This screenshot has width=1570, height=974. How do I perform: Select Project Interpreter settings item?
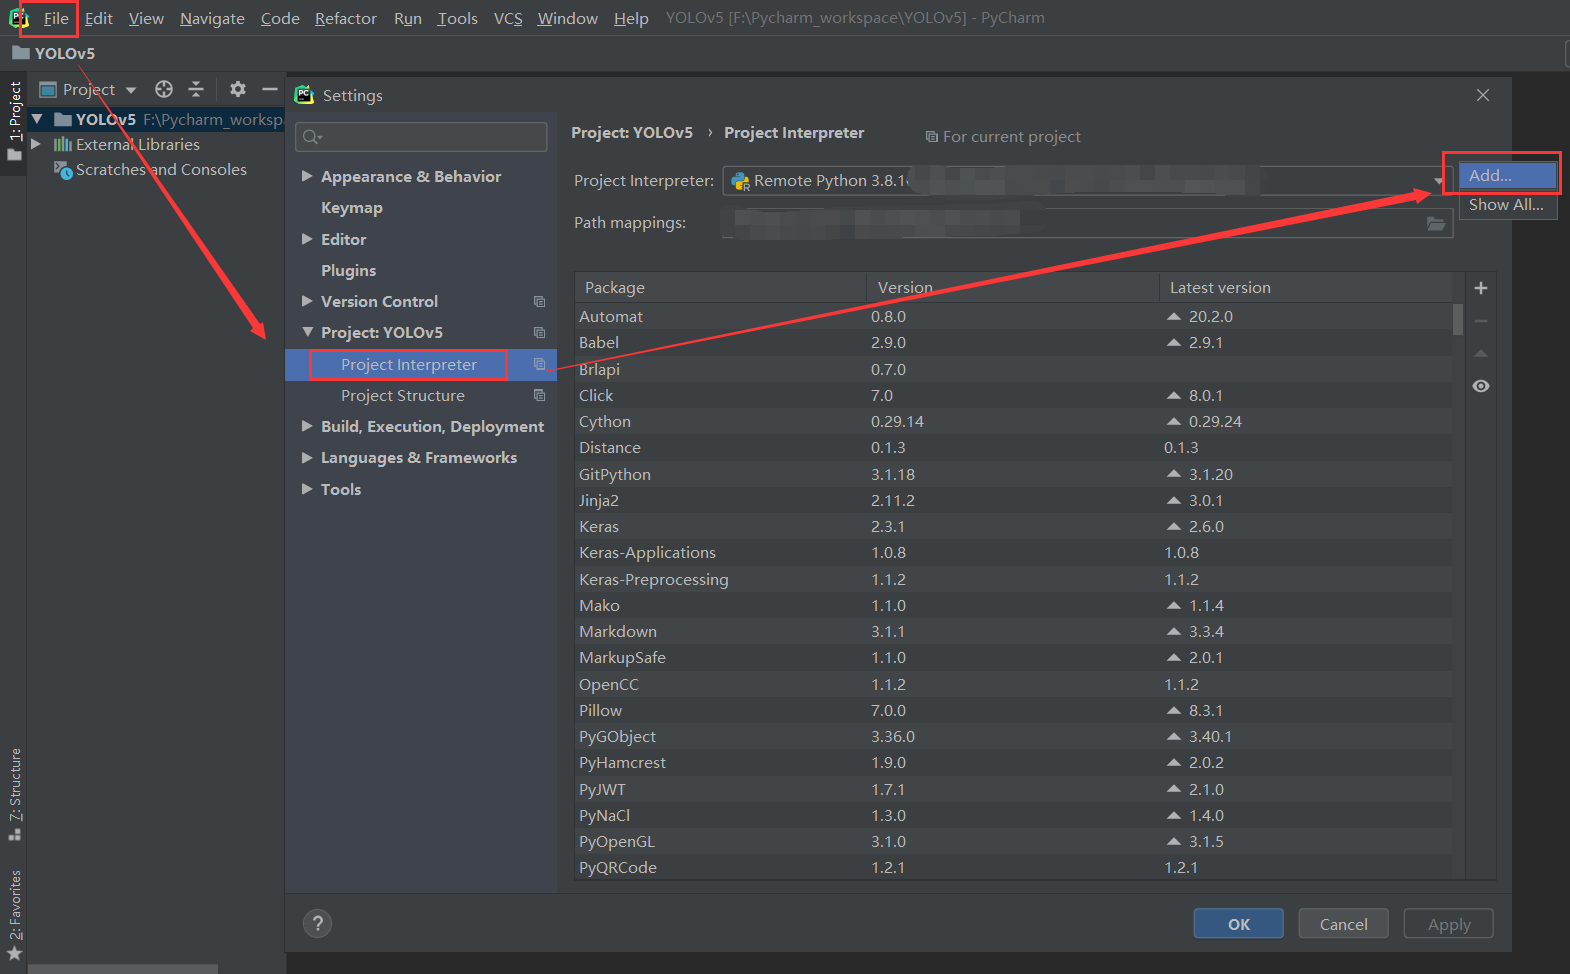409,365
